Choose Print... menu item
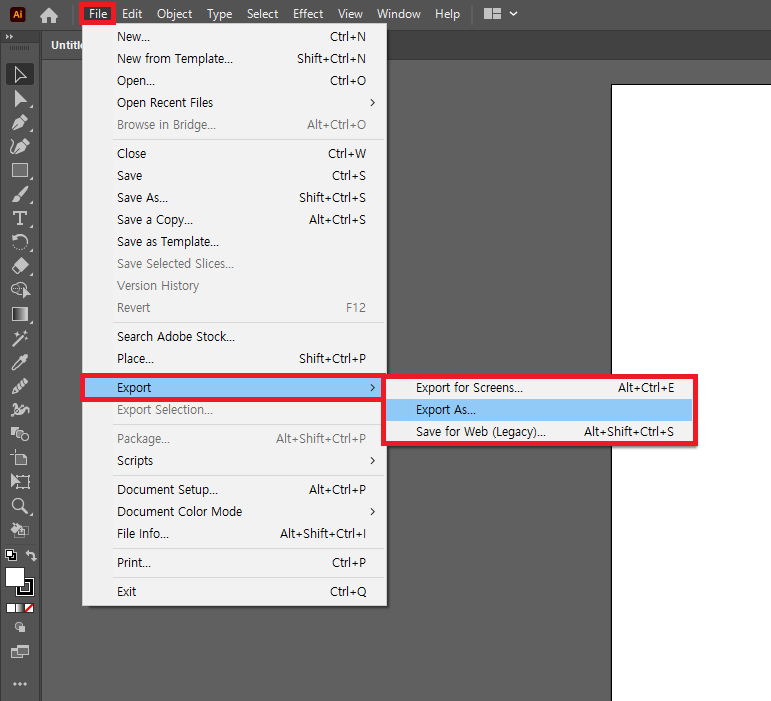 (x=234, y=562)
